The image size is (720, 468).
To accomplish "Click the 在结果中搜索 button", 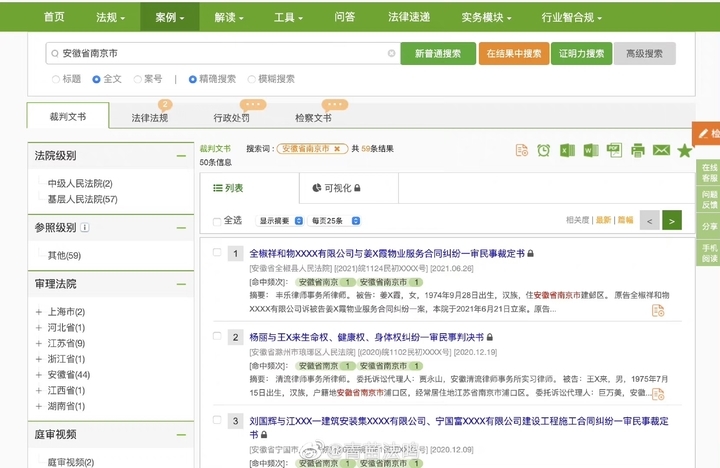I will pyautogui.click(x=513, y=54).
